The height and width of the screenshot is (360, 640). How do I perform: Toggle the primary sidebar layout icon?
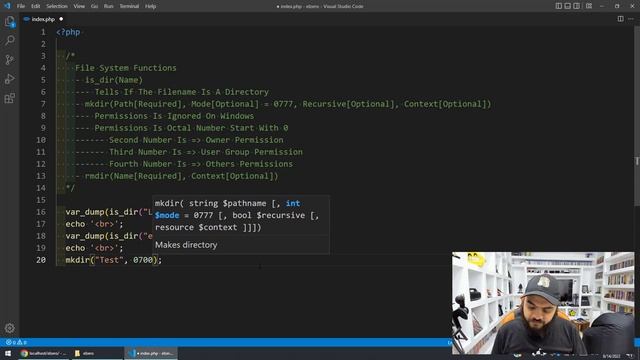pos(558,6)
